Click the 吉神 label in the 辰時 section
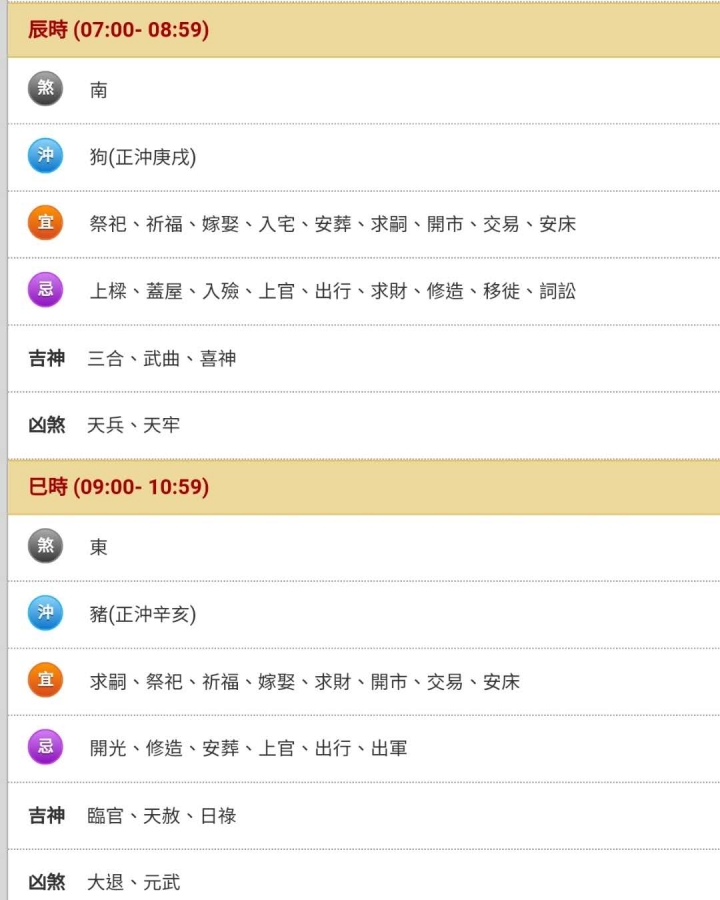The image size is (720, 900). pyautogui.click(x=46, y=358)
